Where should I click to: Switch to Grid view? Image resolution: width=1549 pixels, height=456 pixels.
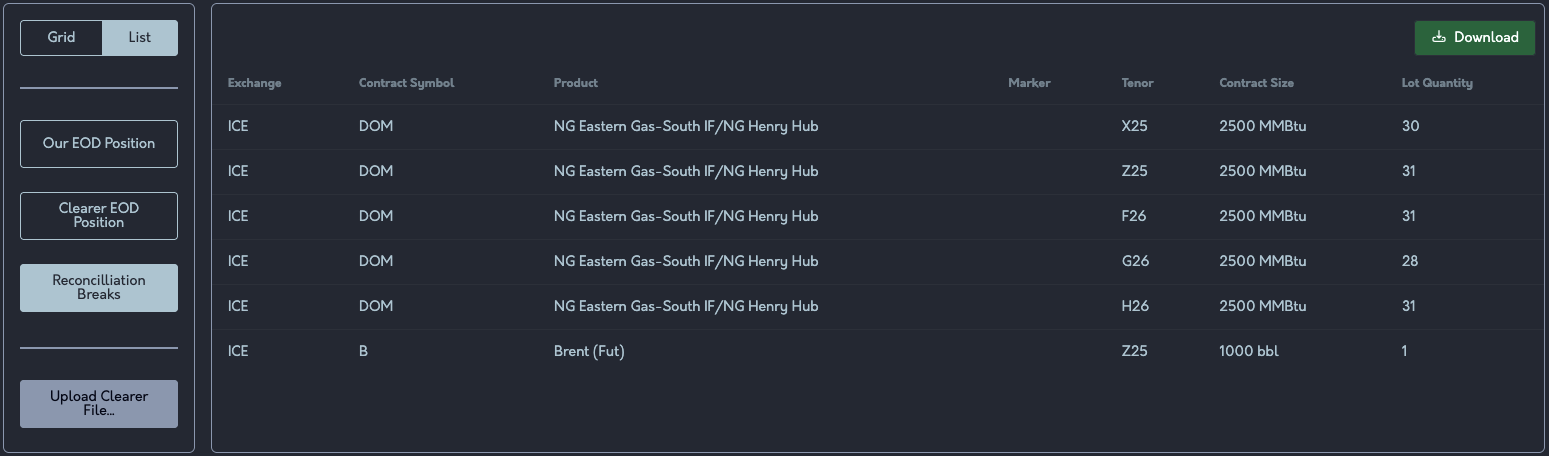tap(61, 38)
